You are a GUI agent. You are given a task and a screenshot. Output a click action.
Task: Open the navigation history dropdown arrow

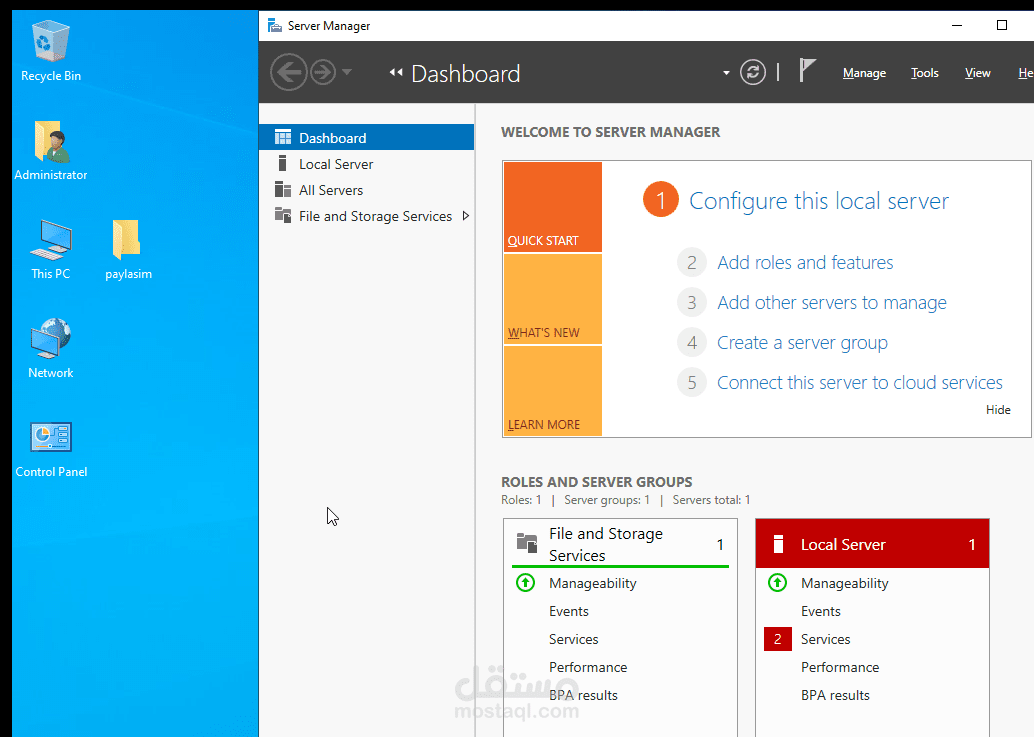tap(347, 72)
